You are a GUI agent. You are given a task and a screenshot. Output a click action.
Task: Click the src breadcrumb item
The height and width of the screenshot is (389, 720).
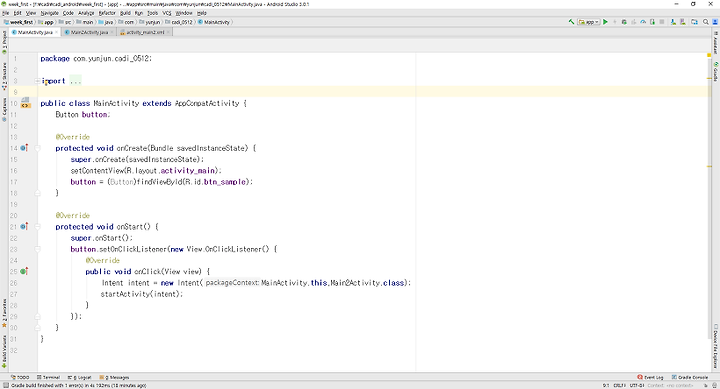[x=65, y=22]
